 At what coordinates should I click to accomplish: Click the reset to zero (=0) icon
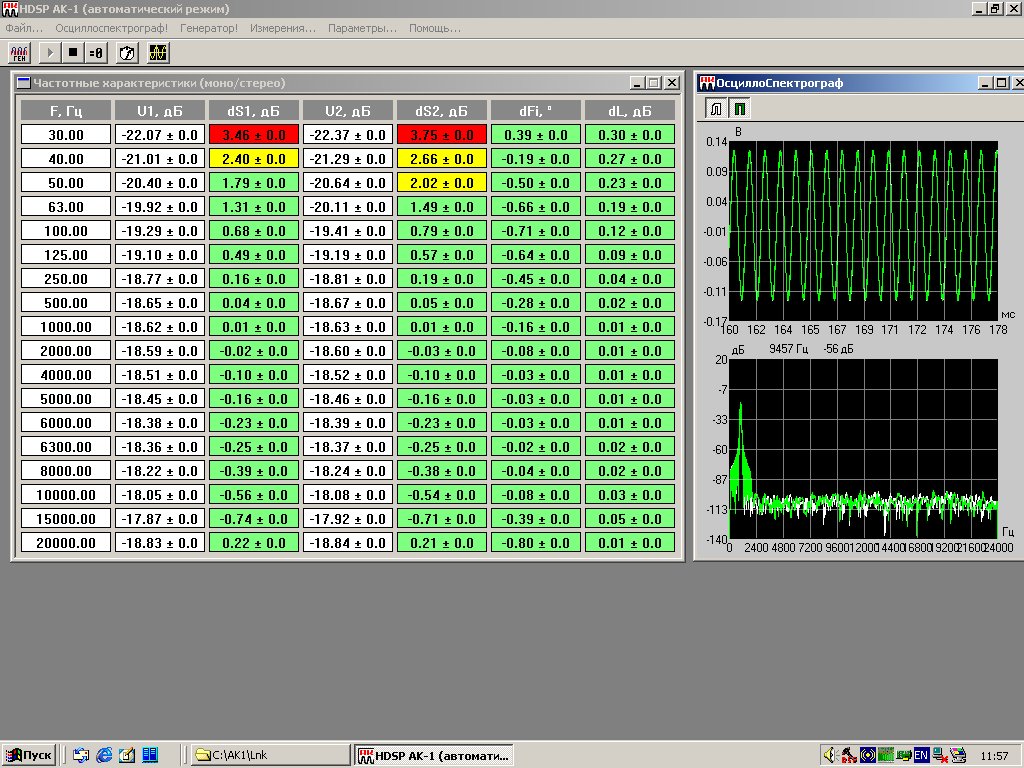[96, 51]
